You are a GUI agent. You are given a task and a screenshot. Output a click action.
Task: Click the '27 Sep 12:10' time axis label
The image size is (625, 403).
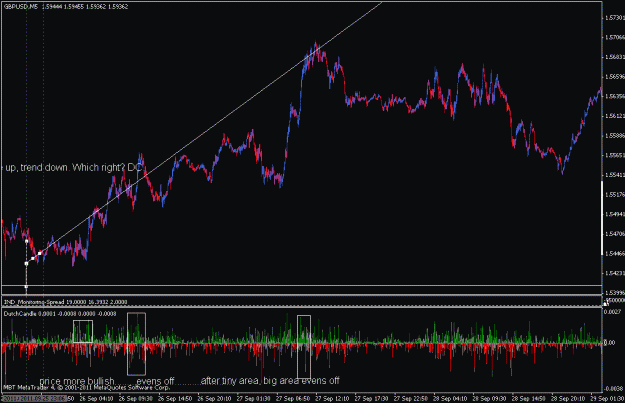click(332, 399)
